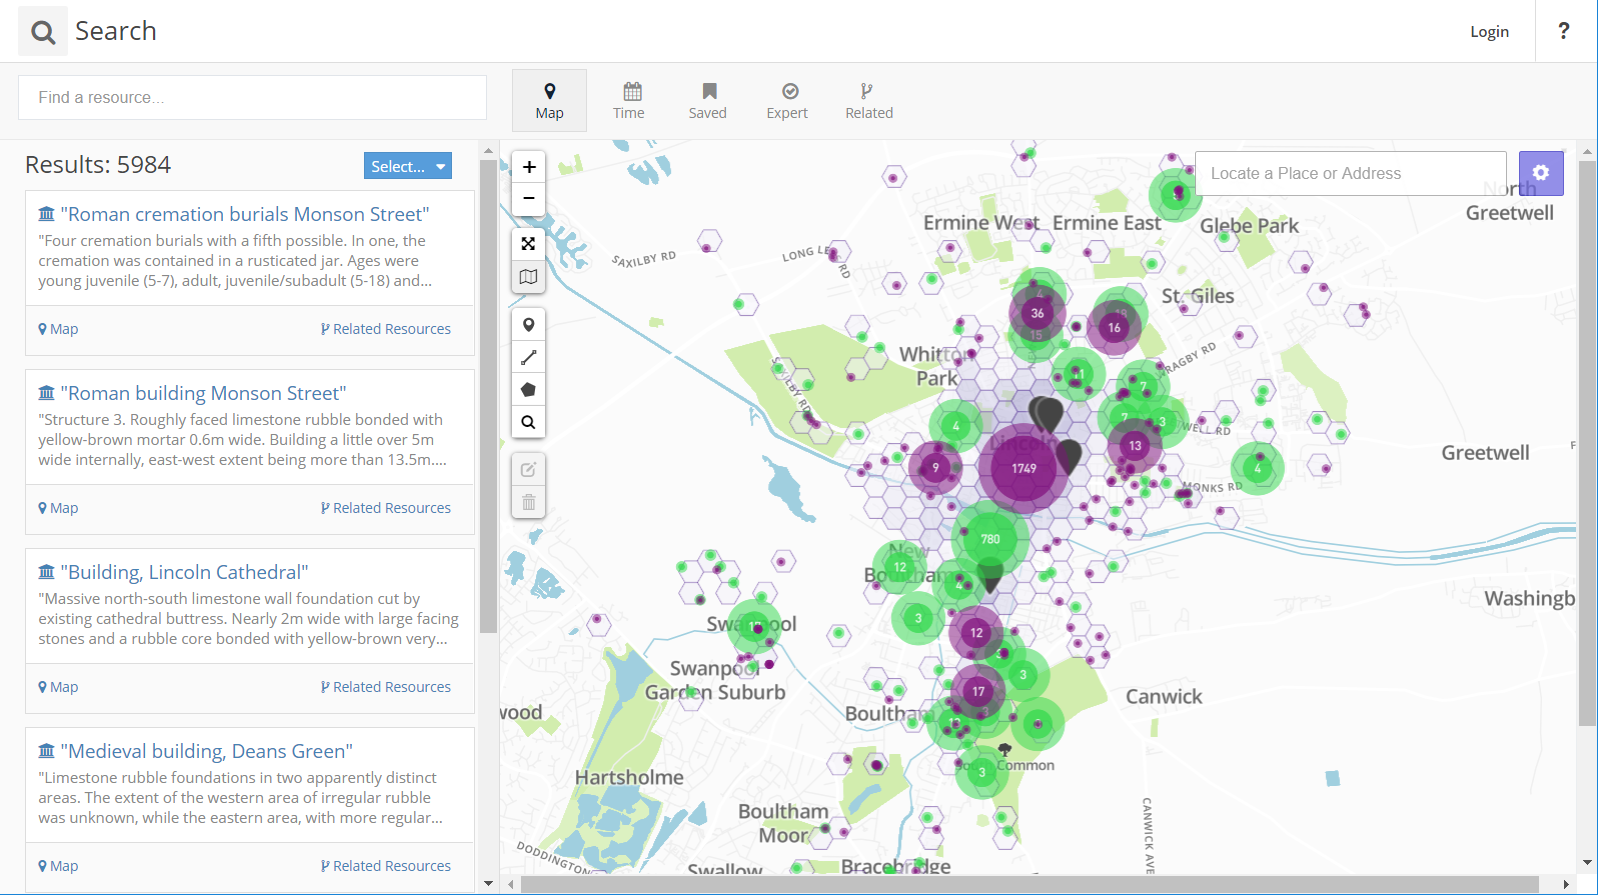Viewport: 1598px width, 895px height.
Task: Open the Select... dropdown
Action: (407, 166)
